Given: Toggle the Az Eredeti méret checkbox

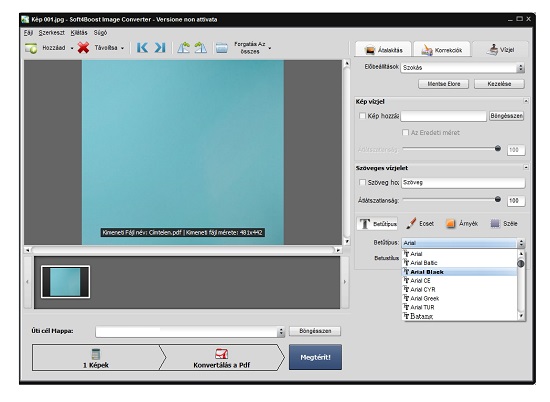Looking at the screenshot, I should click(x=405, y=133).
